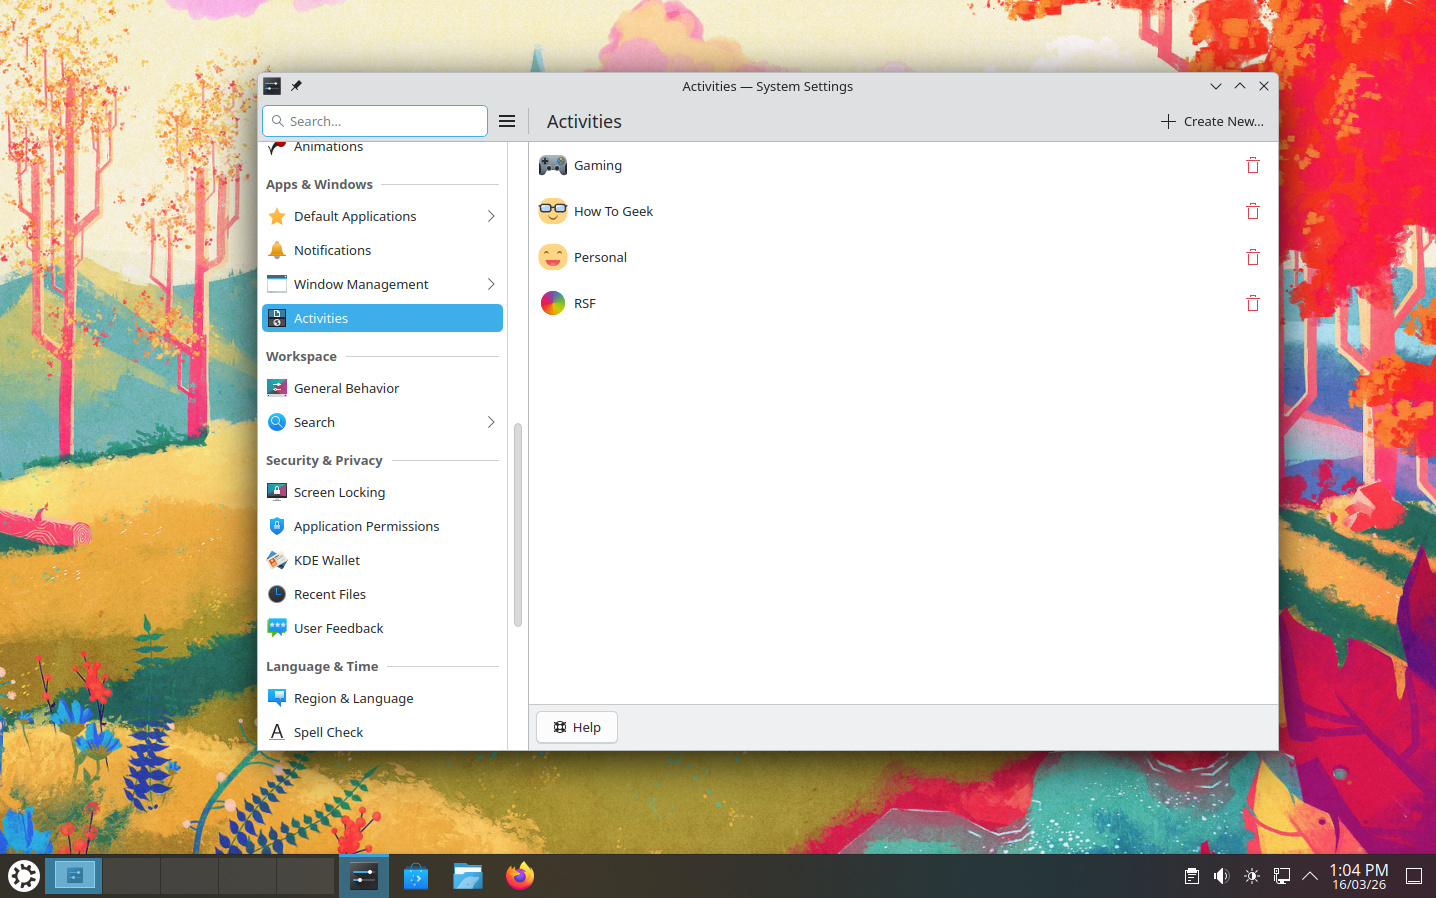Open KDE Wallet settings
The height and width of the screenshot is (898, 1436).
click(x=382, y=560)
